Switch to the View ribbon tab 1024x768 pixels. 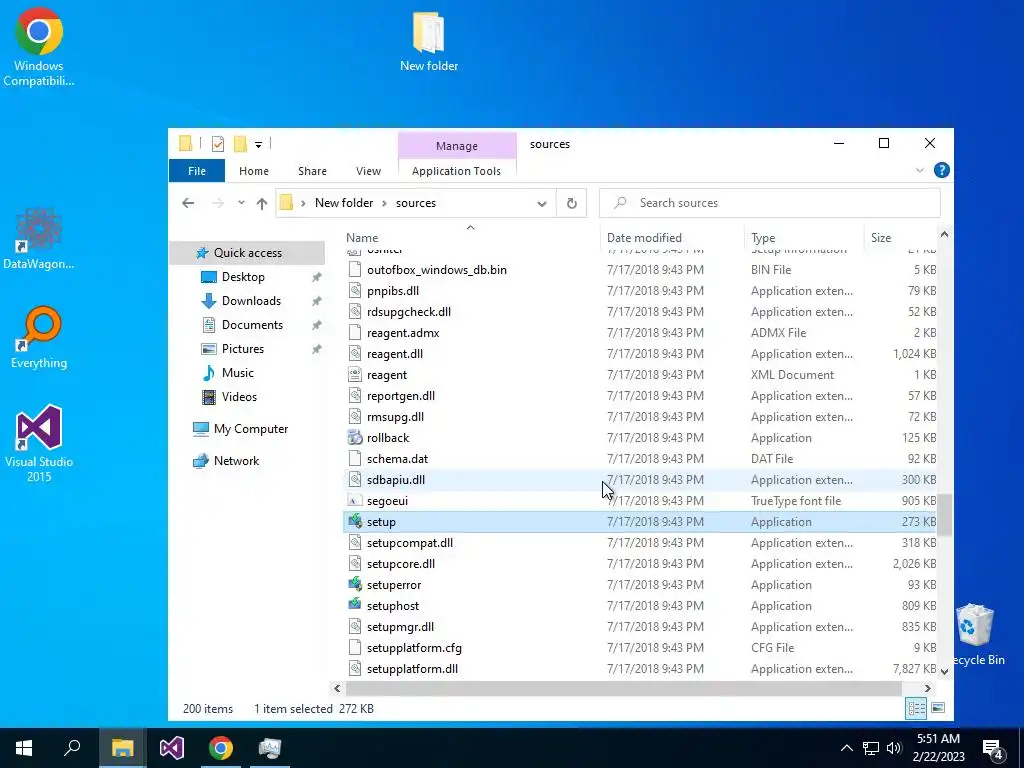(x=368, y=171)
